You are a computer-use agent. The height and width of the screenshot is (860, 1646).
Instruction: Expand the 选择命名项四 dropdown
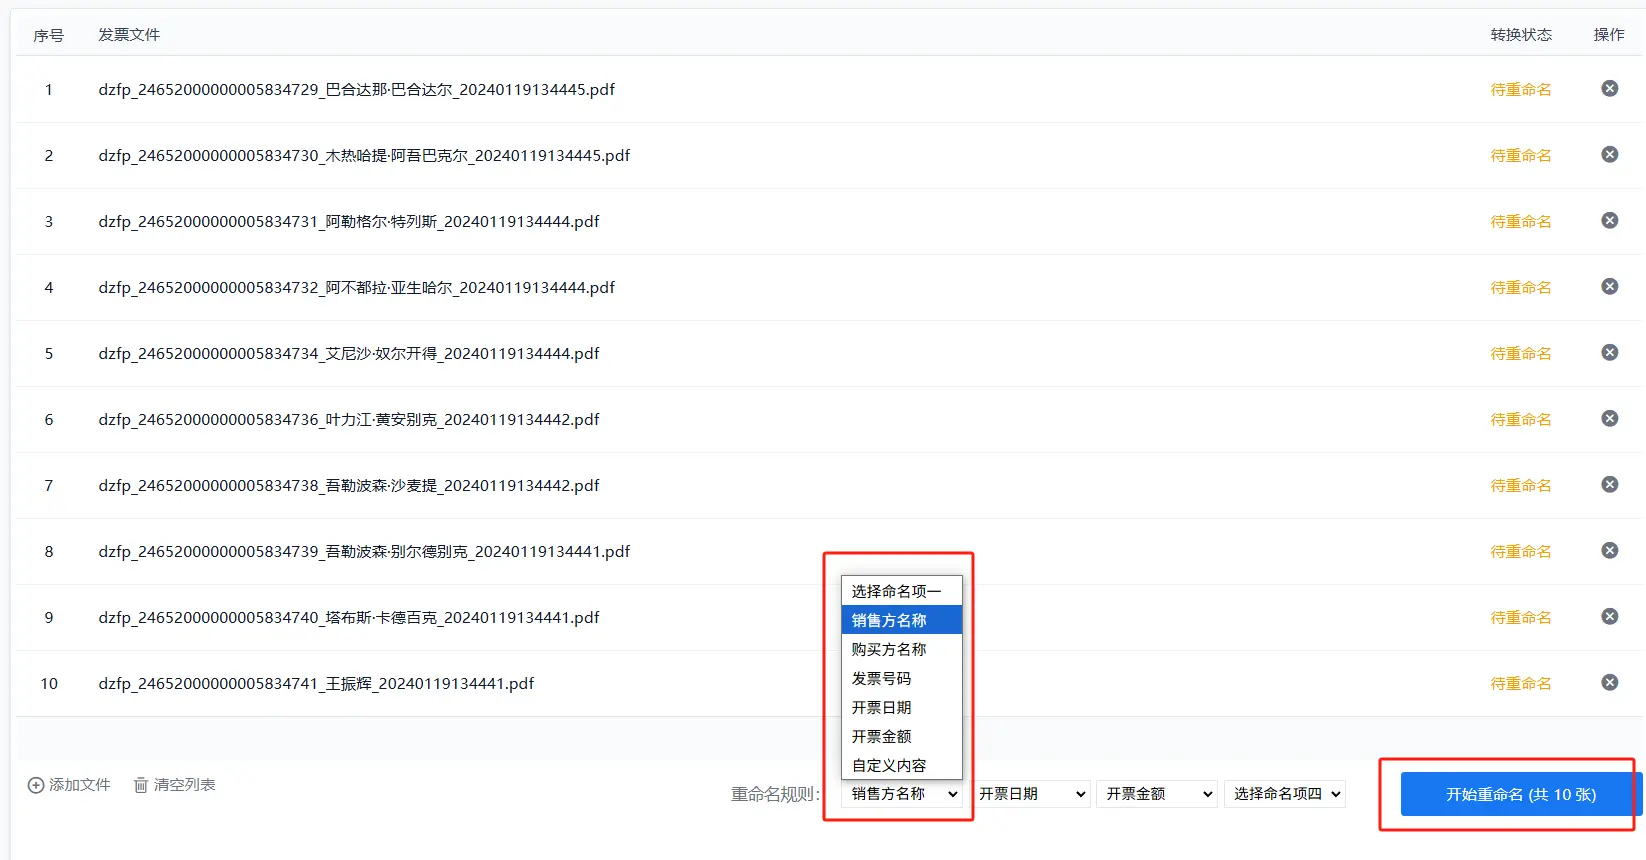coord(1286,794)
